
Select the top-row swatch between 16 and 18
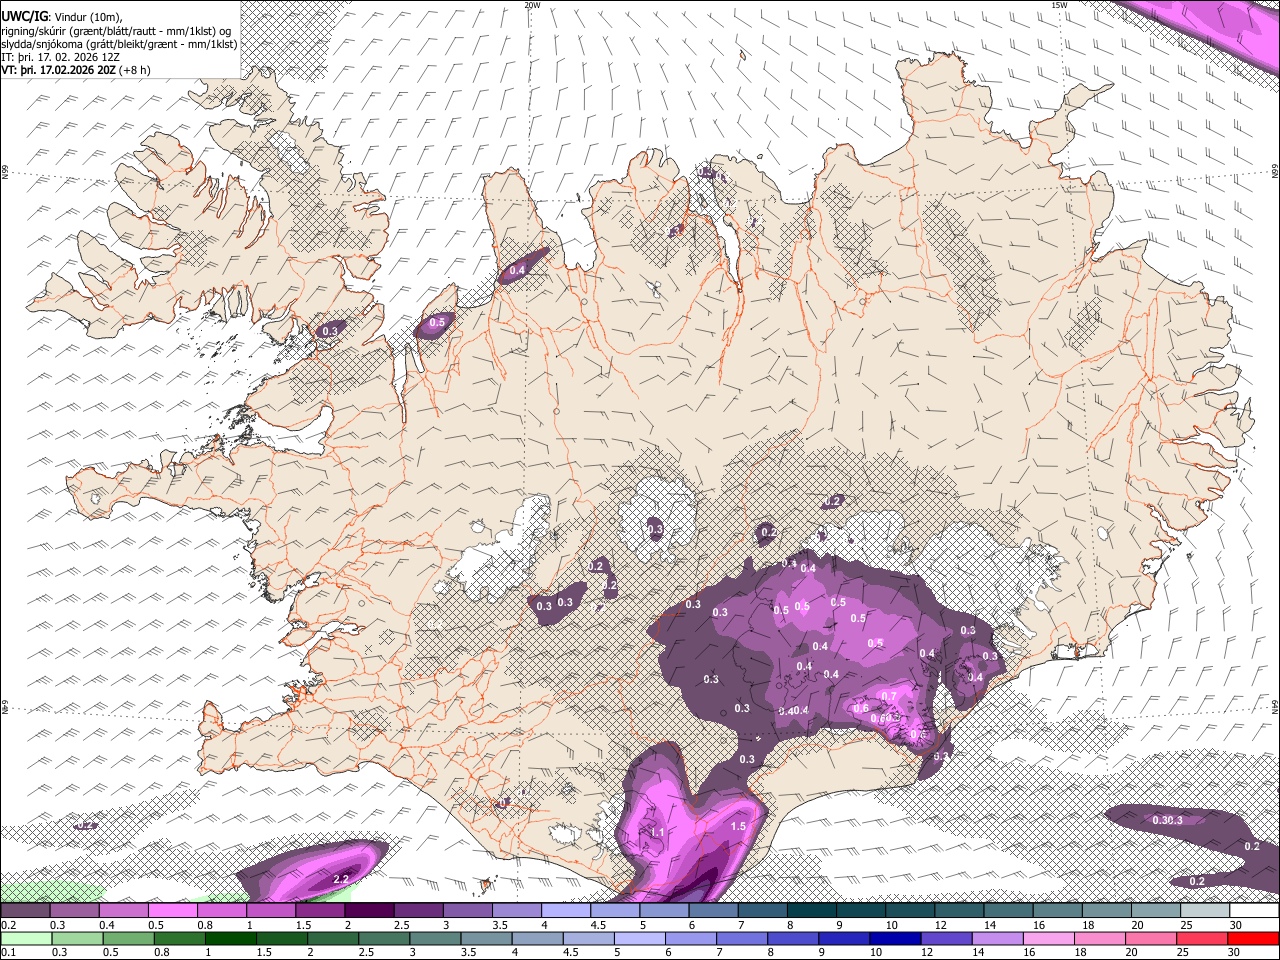pos(1058,910)
